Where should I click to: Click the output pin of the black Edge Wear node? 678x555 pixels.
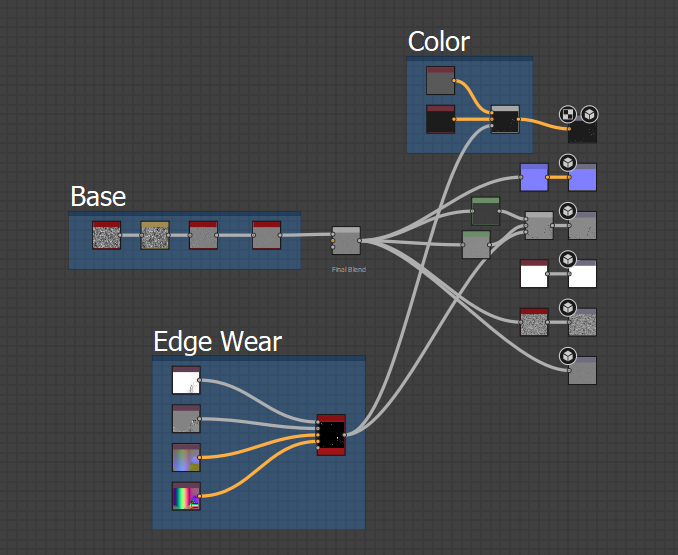pyautogui.click(x=345, y=435)
